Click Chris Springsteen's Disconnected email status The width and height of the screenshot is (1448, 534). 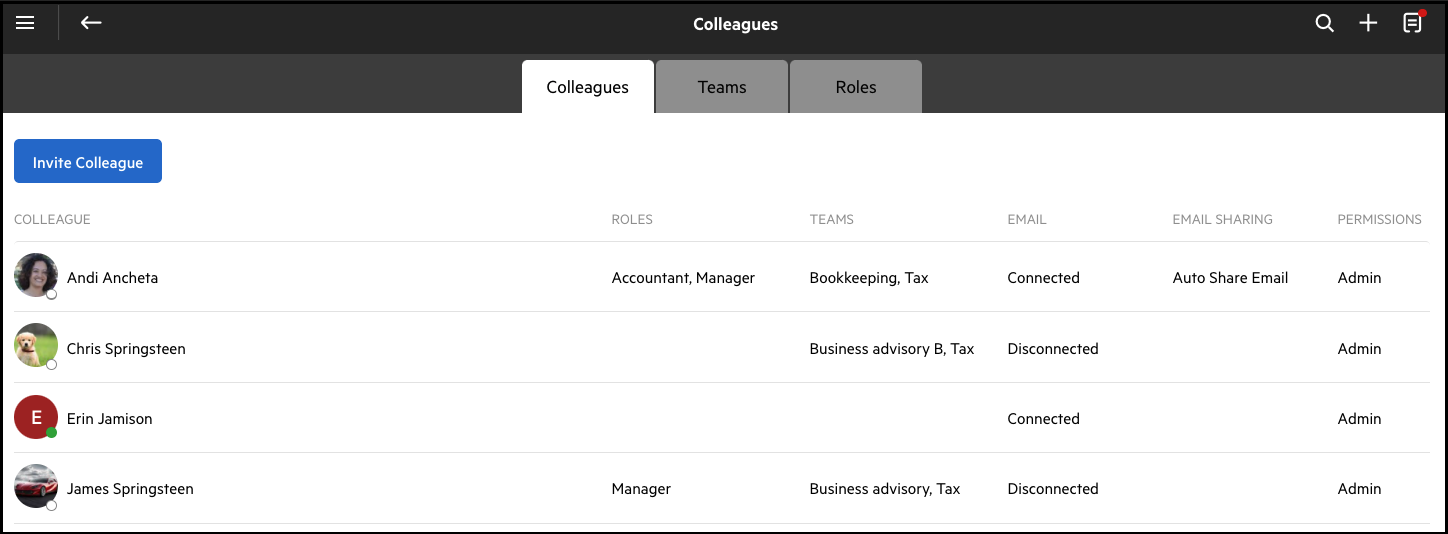point(1053,349)
